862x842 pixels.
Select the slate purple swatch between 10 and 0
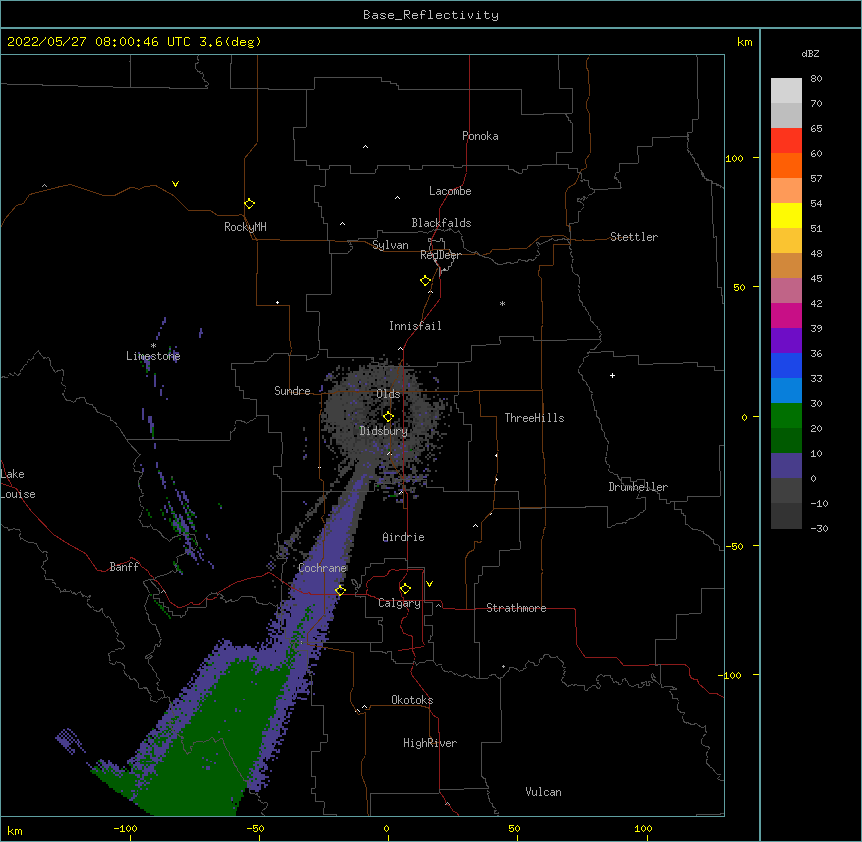coord(786,466)
